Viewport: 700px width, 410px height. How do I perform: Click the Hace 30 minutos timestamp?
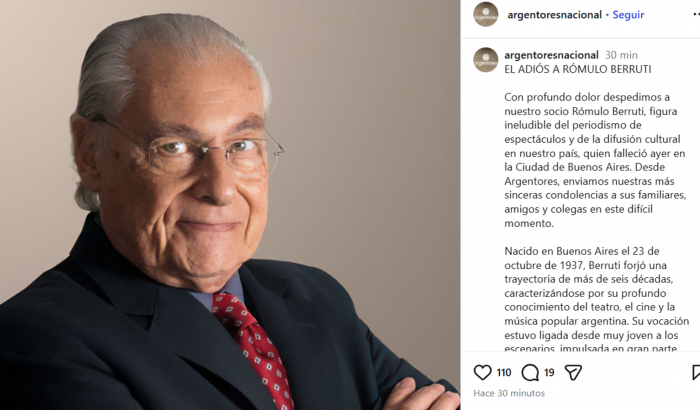(509, 393)
